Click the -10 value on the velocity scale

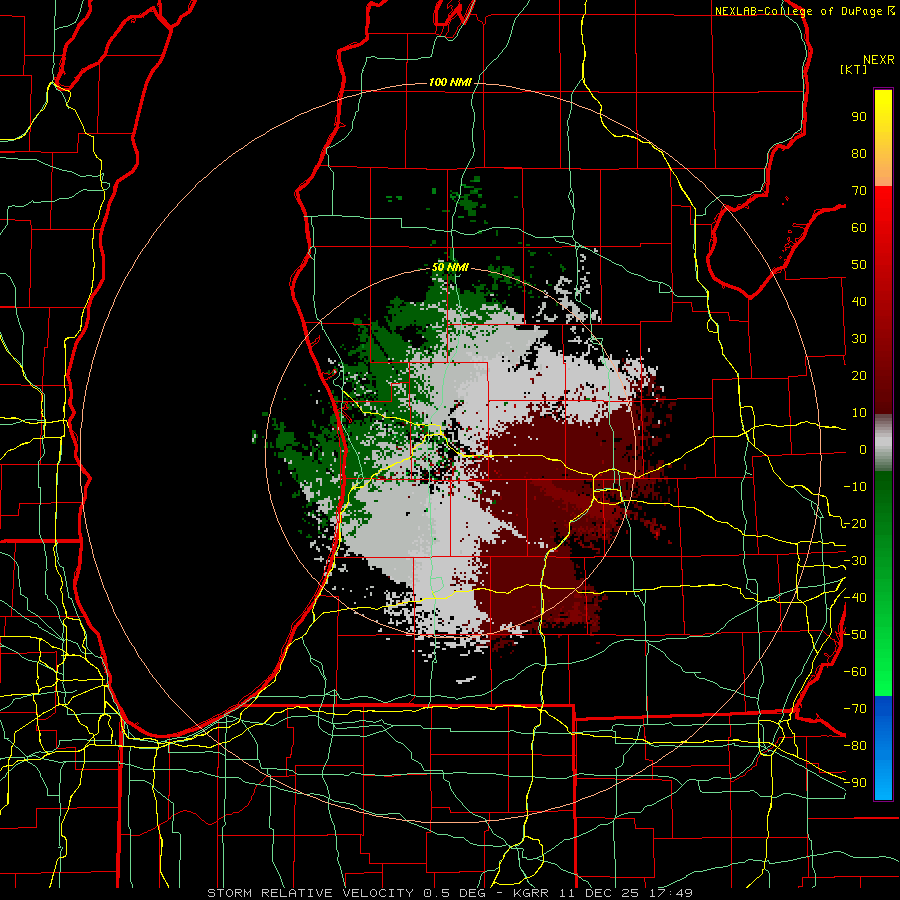(x=855, y=487)
